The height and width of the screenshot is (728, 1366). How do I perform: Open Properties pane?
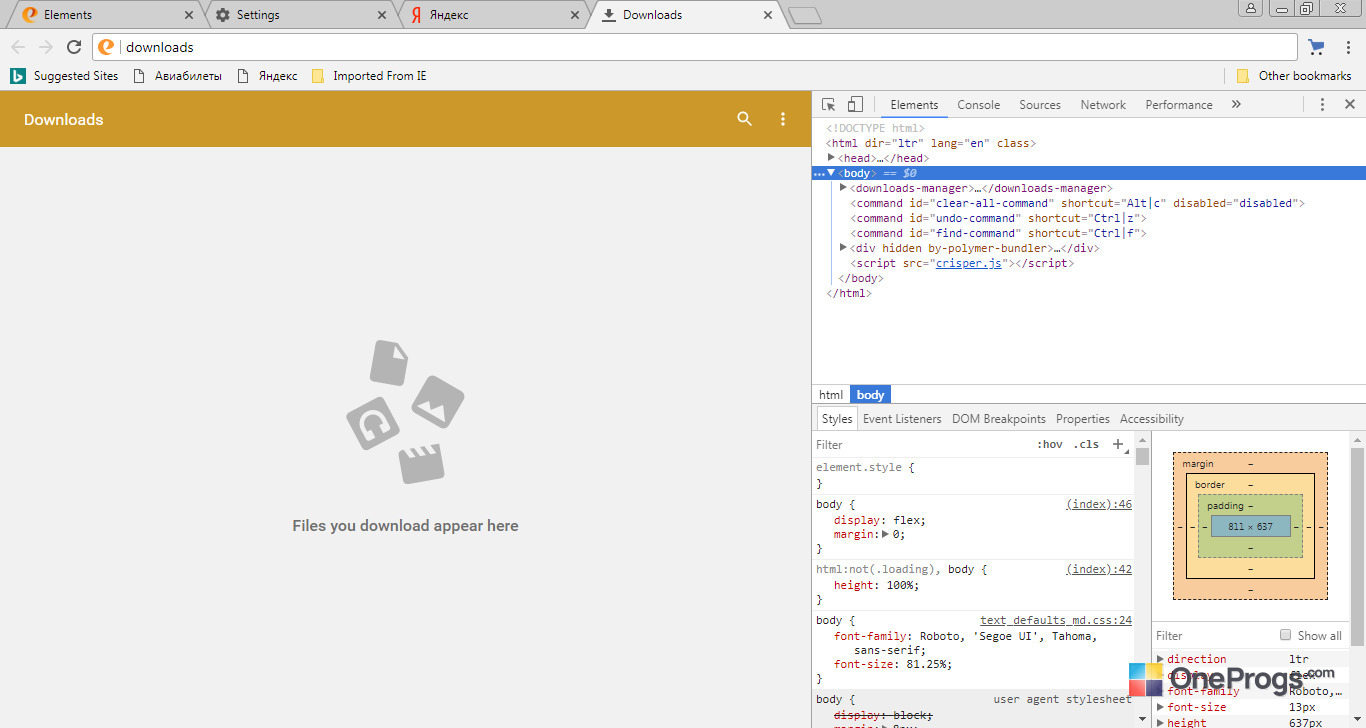click(x=1083, y=419)
